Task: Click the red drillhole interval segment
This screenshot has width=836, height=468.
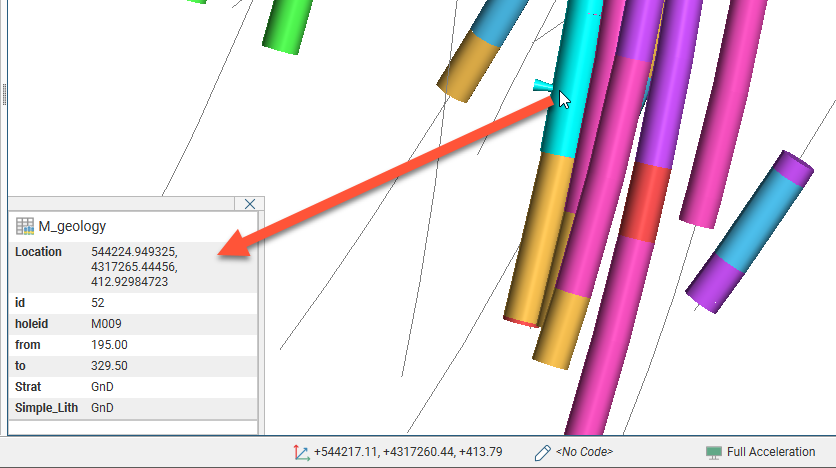Action: [x=645, y=203]
